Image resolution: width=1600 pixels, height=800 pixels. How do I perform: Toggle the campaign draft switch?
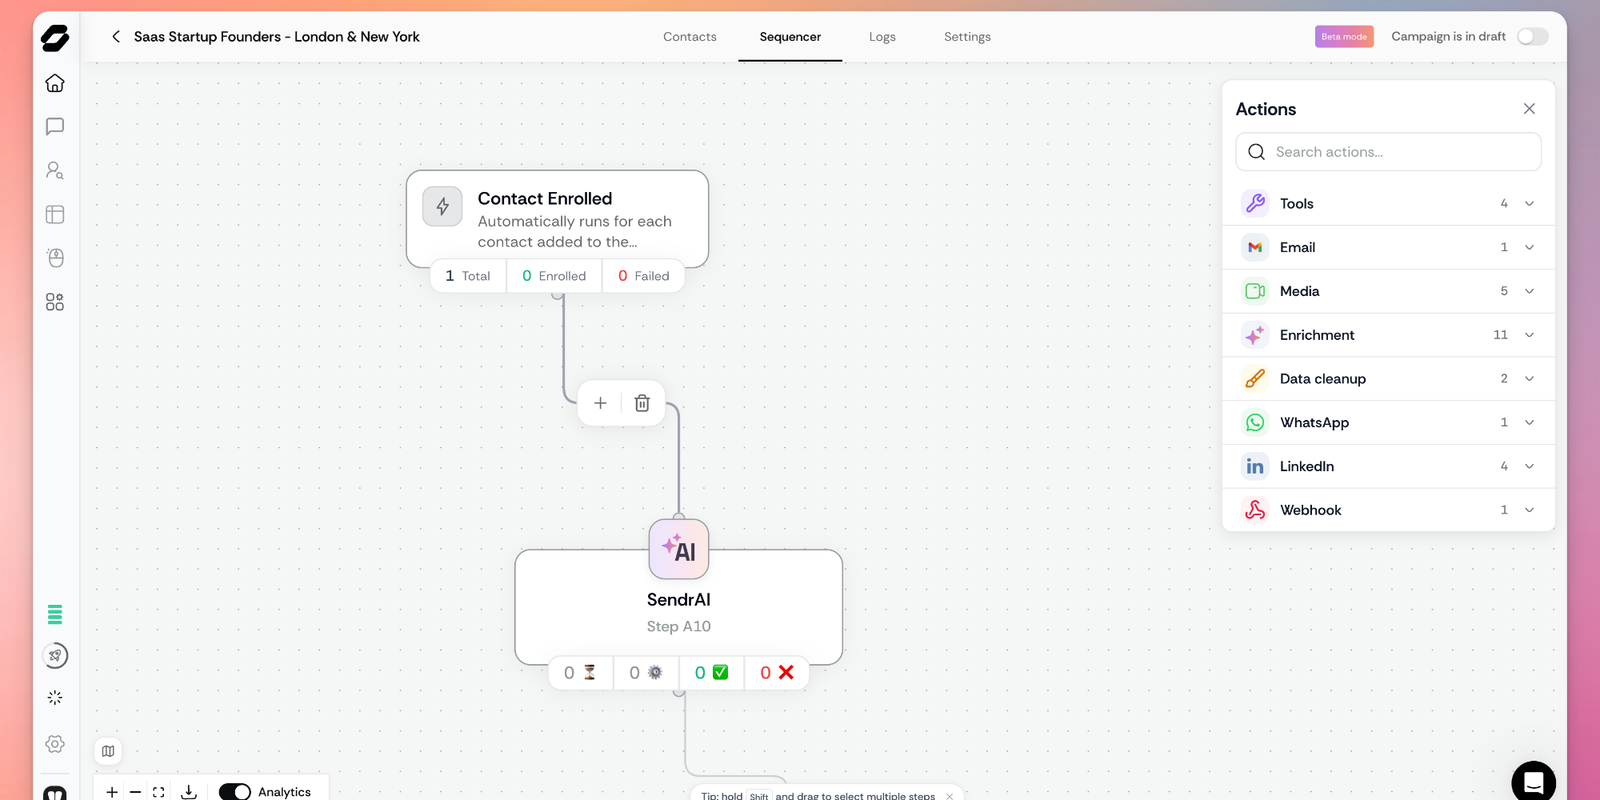tap(1532, 37)
